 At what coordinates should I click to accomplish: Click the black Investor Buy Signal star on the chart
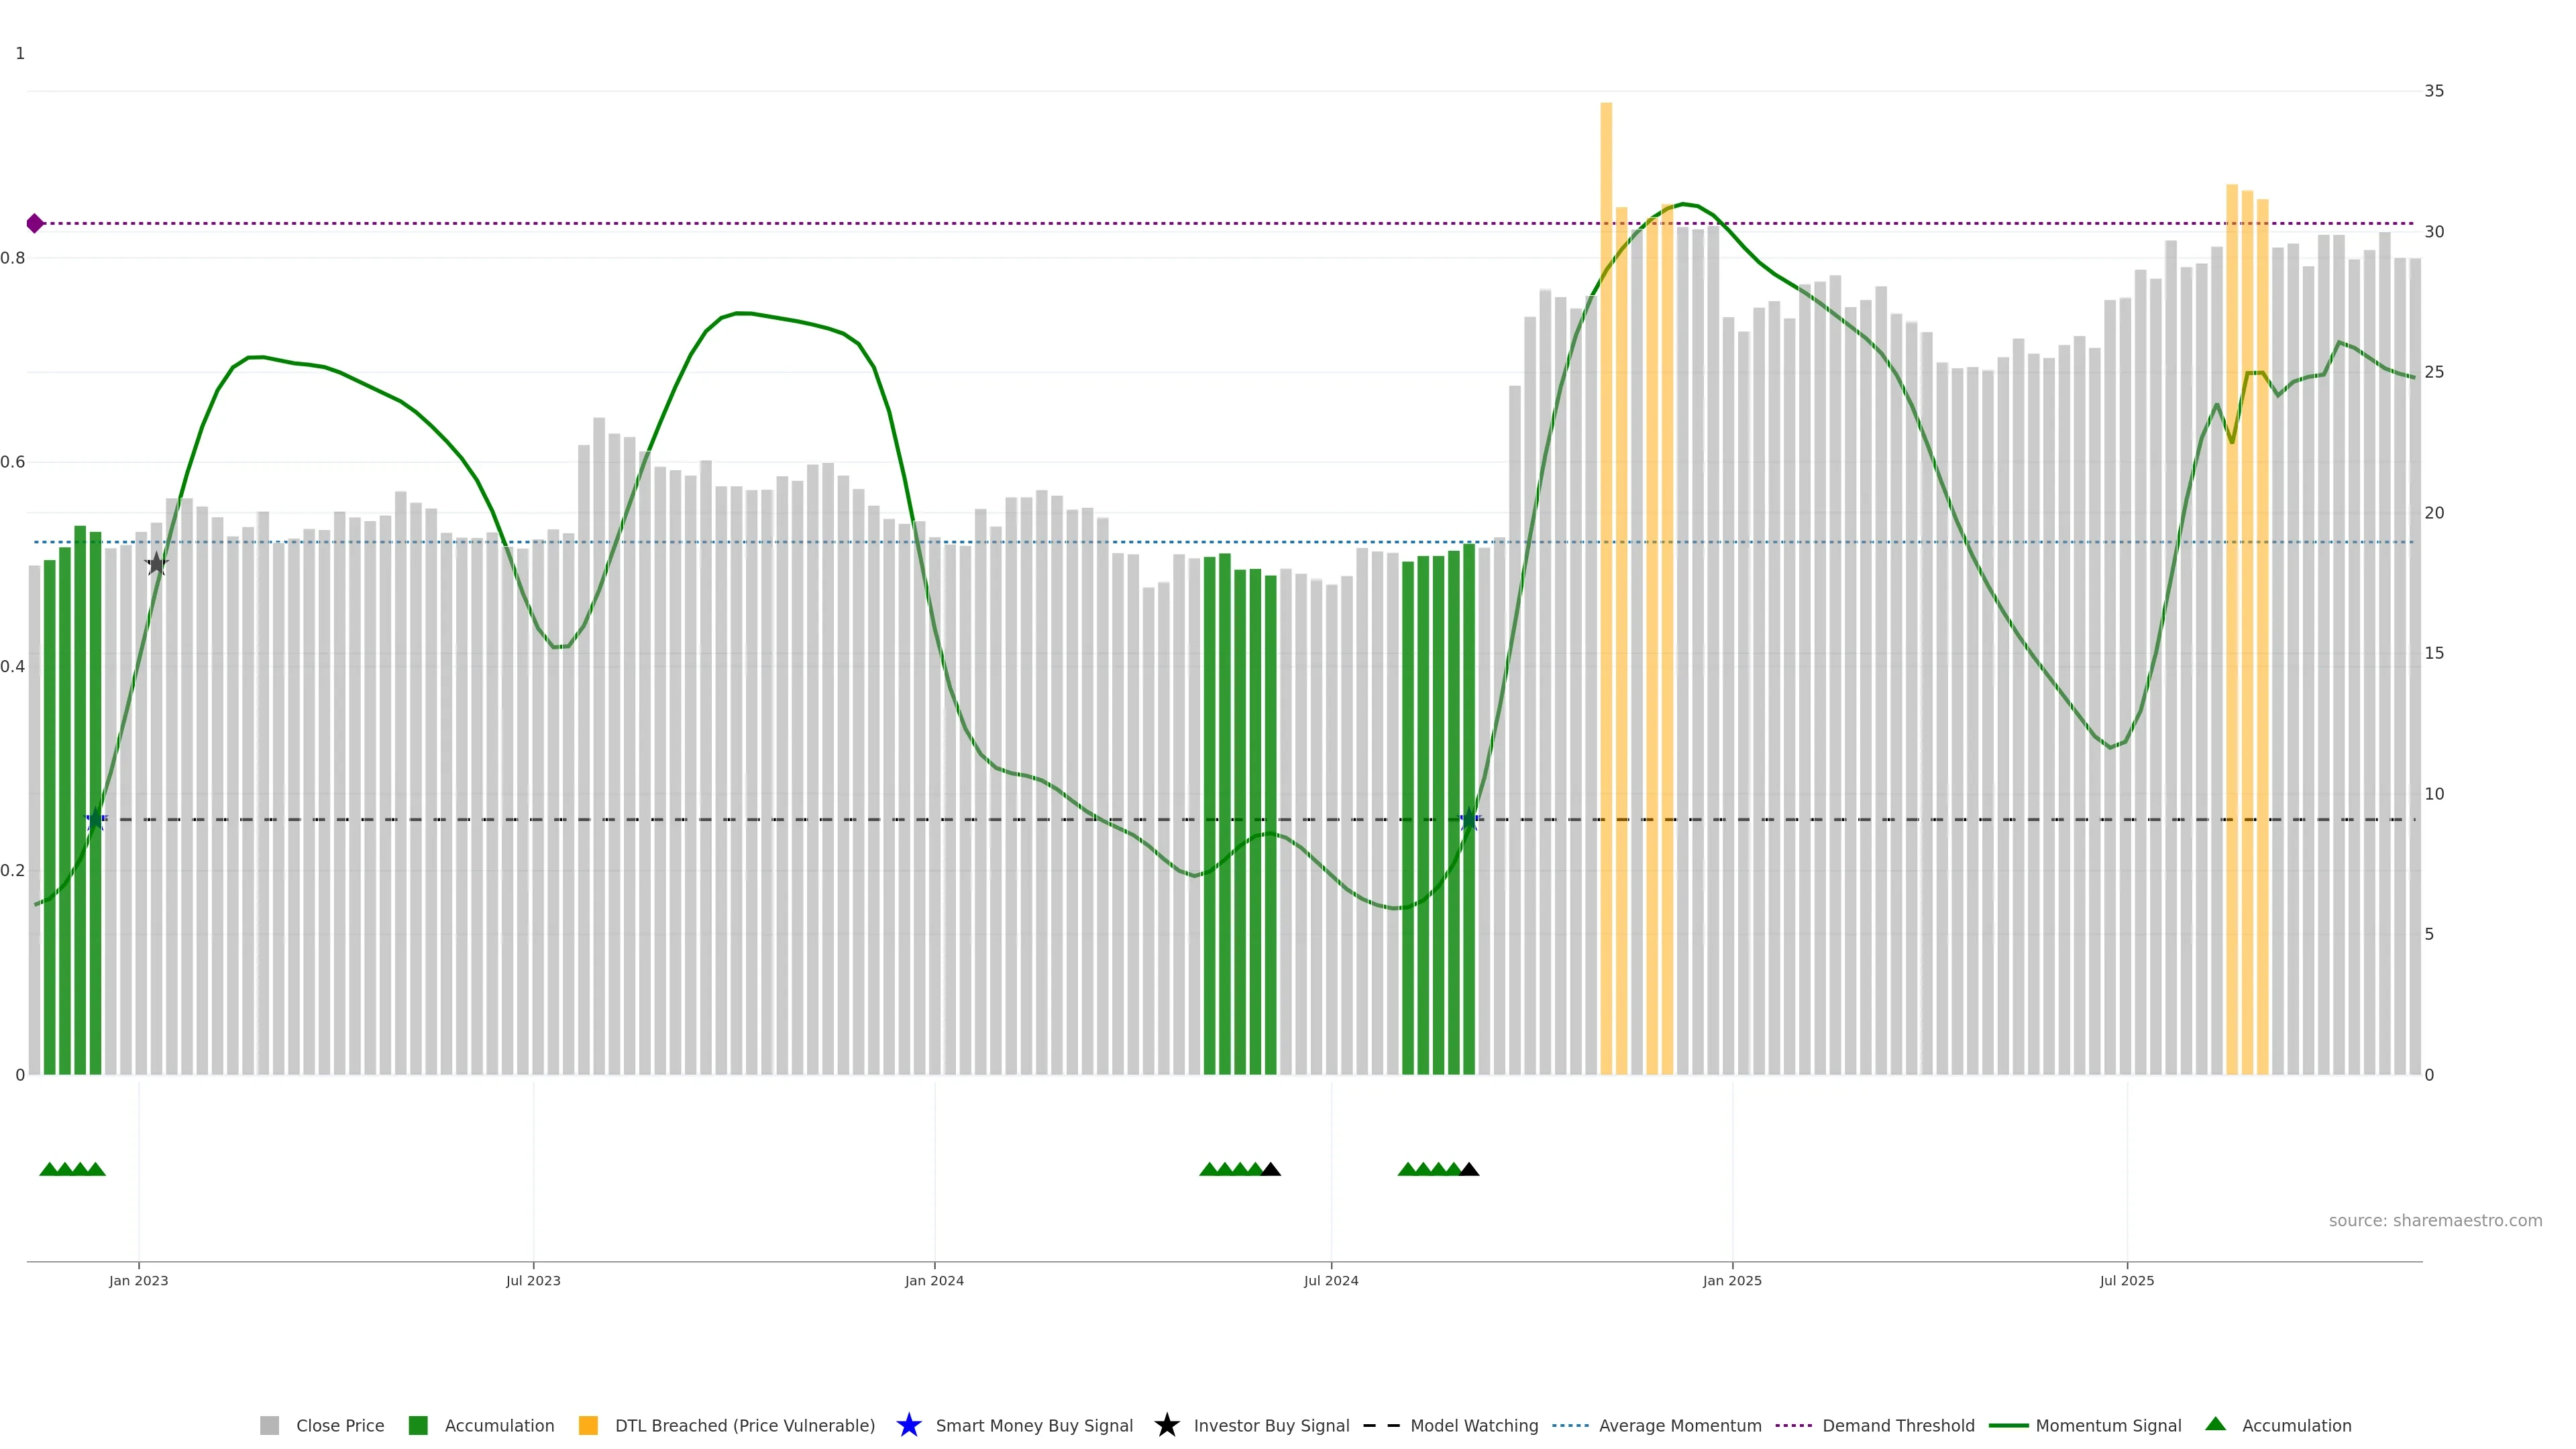click(x=156, y=564)
